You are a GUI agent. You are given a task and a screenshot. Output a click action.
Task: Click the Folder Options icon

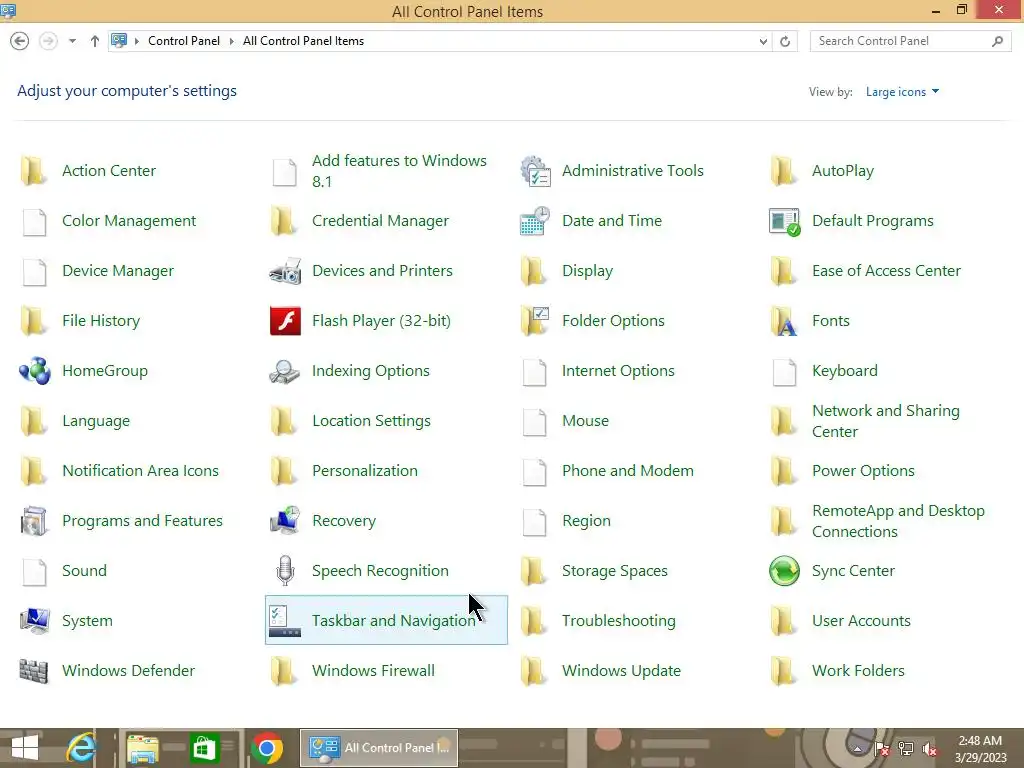(x=535, y=321)
